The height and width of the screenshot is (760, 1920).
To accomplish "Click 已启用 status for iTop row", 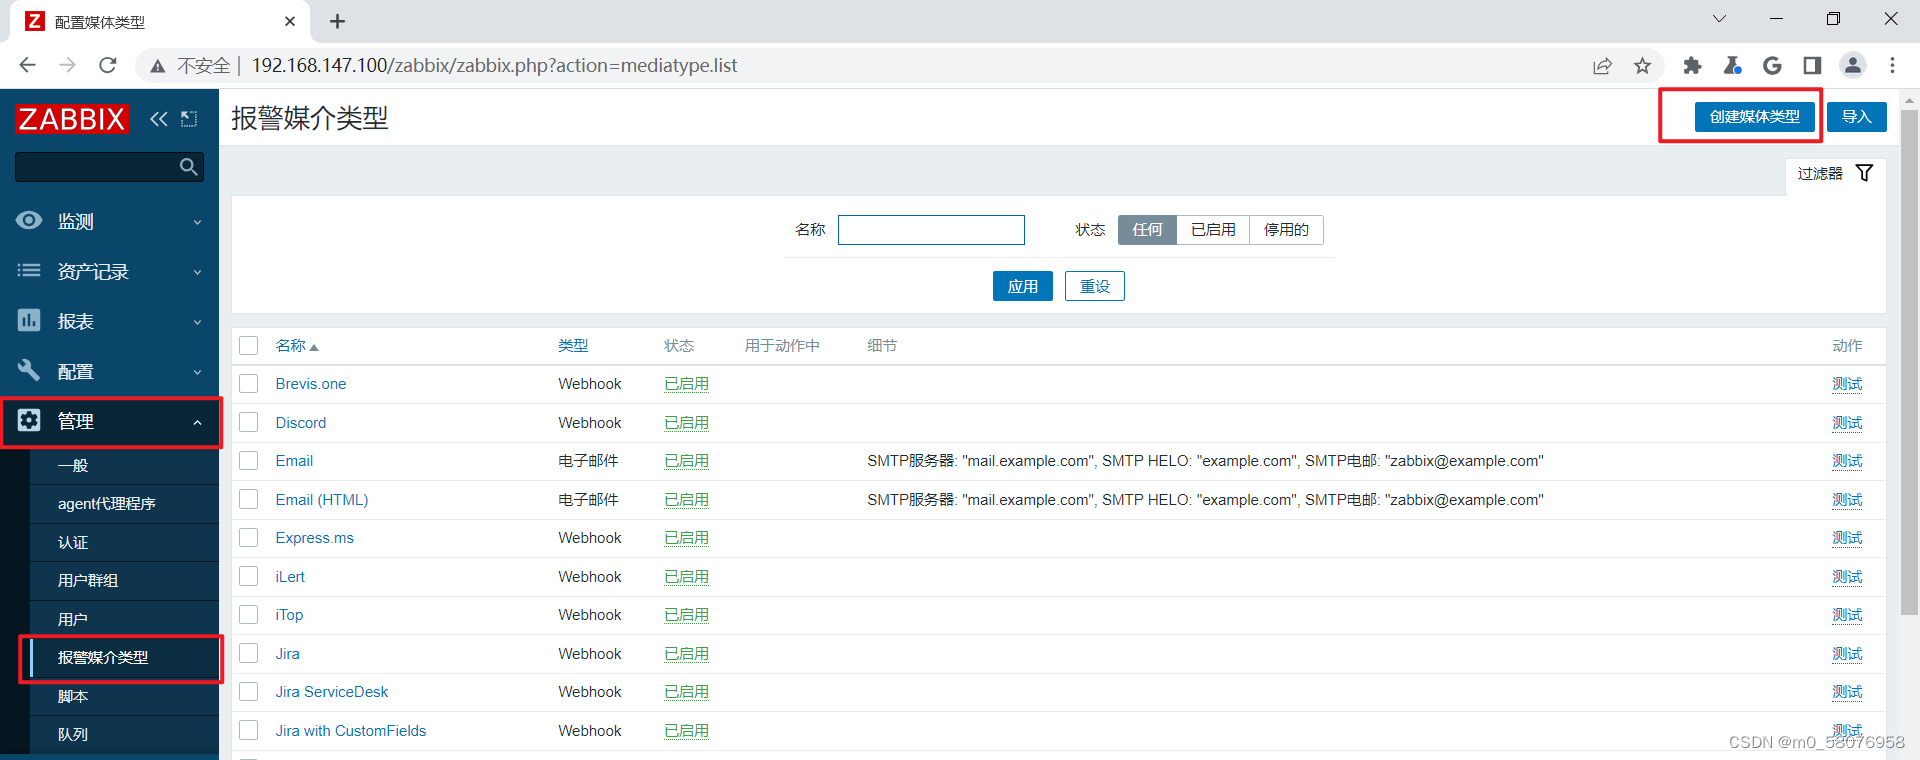I will pos(686,615).
